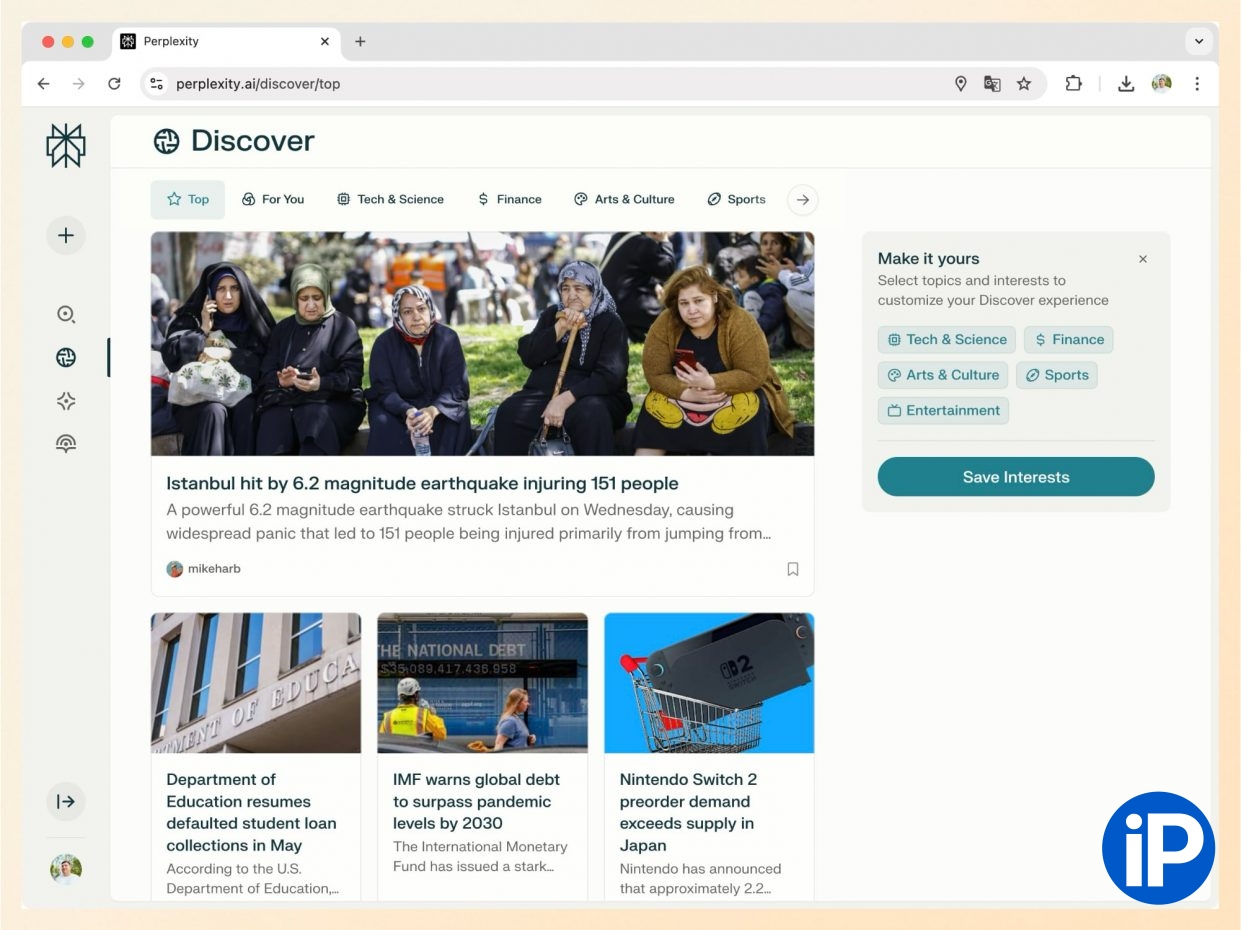Viewport: 1241px width, 930px height.
Task: Open the Library signal icon in sidebar
Action: tap(66, 444)
